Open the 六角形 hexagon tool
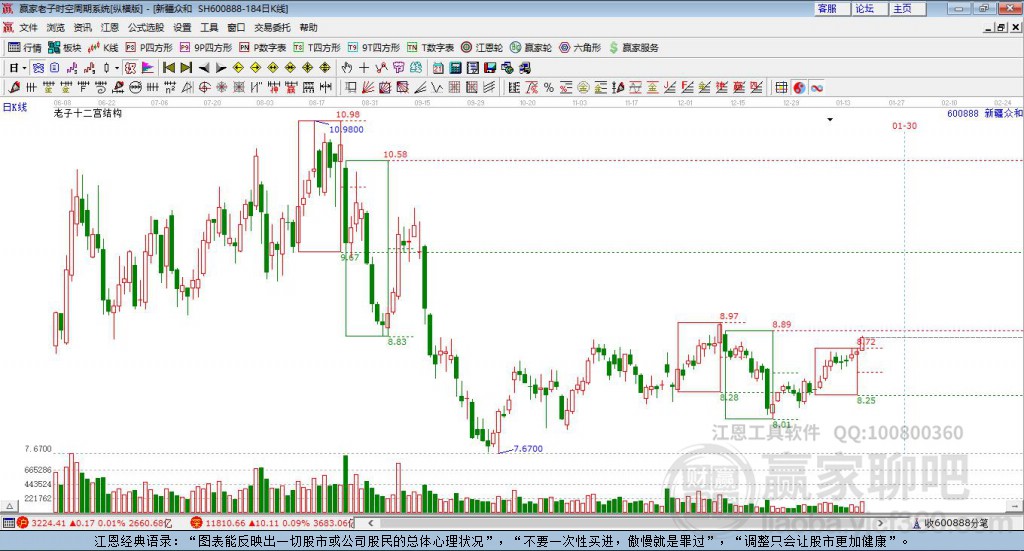 click(580, 48)
